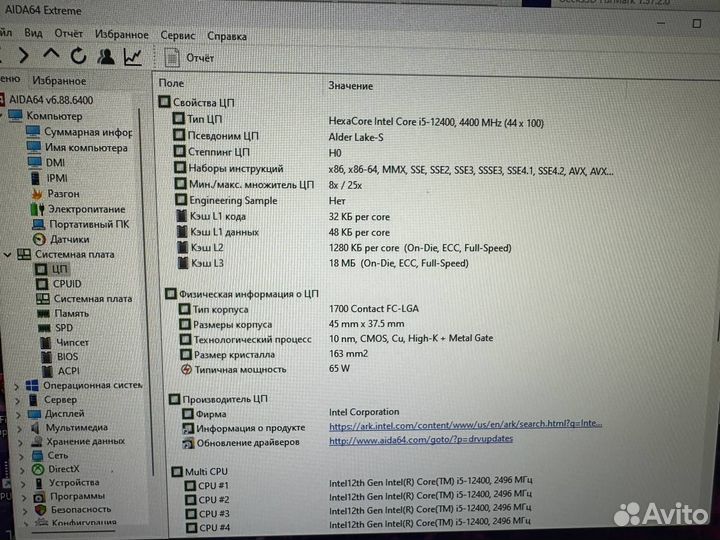Open the graph chart toolbar icon
The width and height of the screenshot is (720, 540).
[x=133, y=57]
